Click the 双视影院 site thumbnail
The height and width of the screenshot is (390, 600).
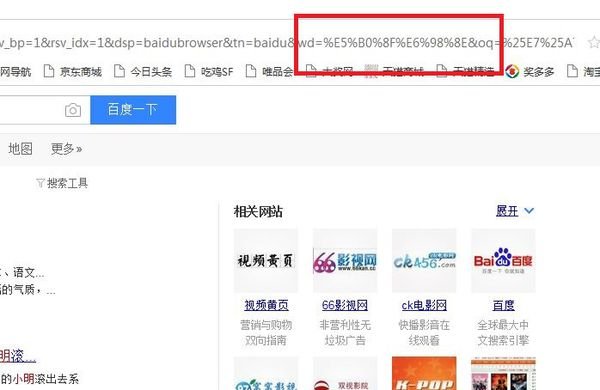[345, 374]
